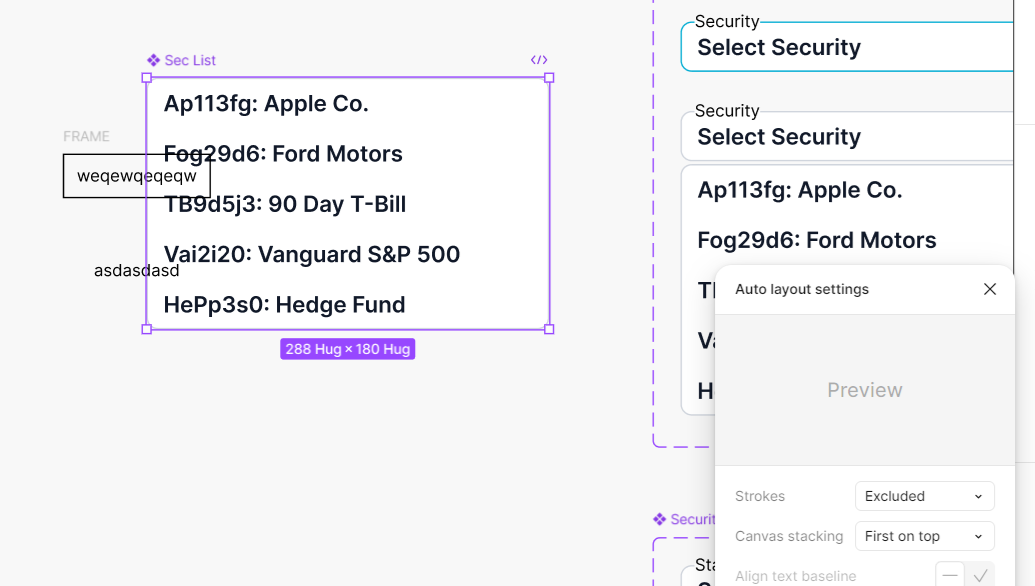Image resolution: width=1035 pixels, height=586 pixels.
Task: Select the 'asdasdasd' text layer
Action: (137, 271)
